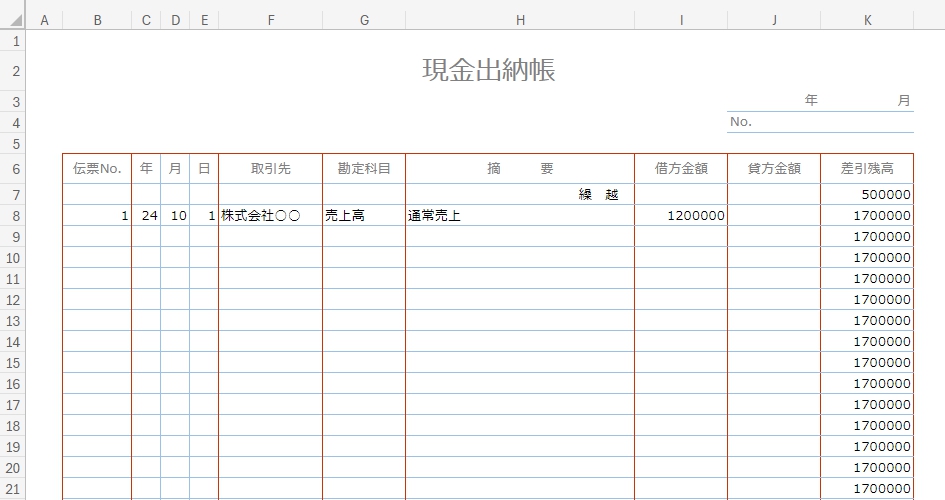This screenshot has width=945, height=500.
Task: Click the select-all corner of the sheet
Action: pyautogui.click(x=14, y=20)
